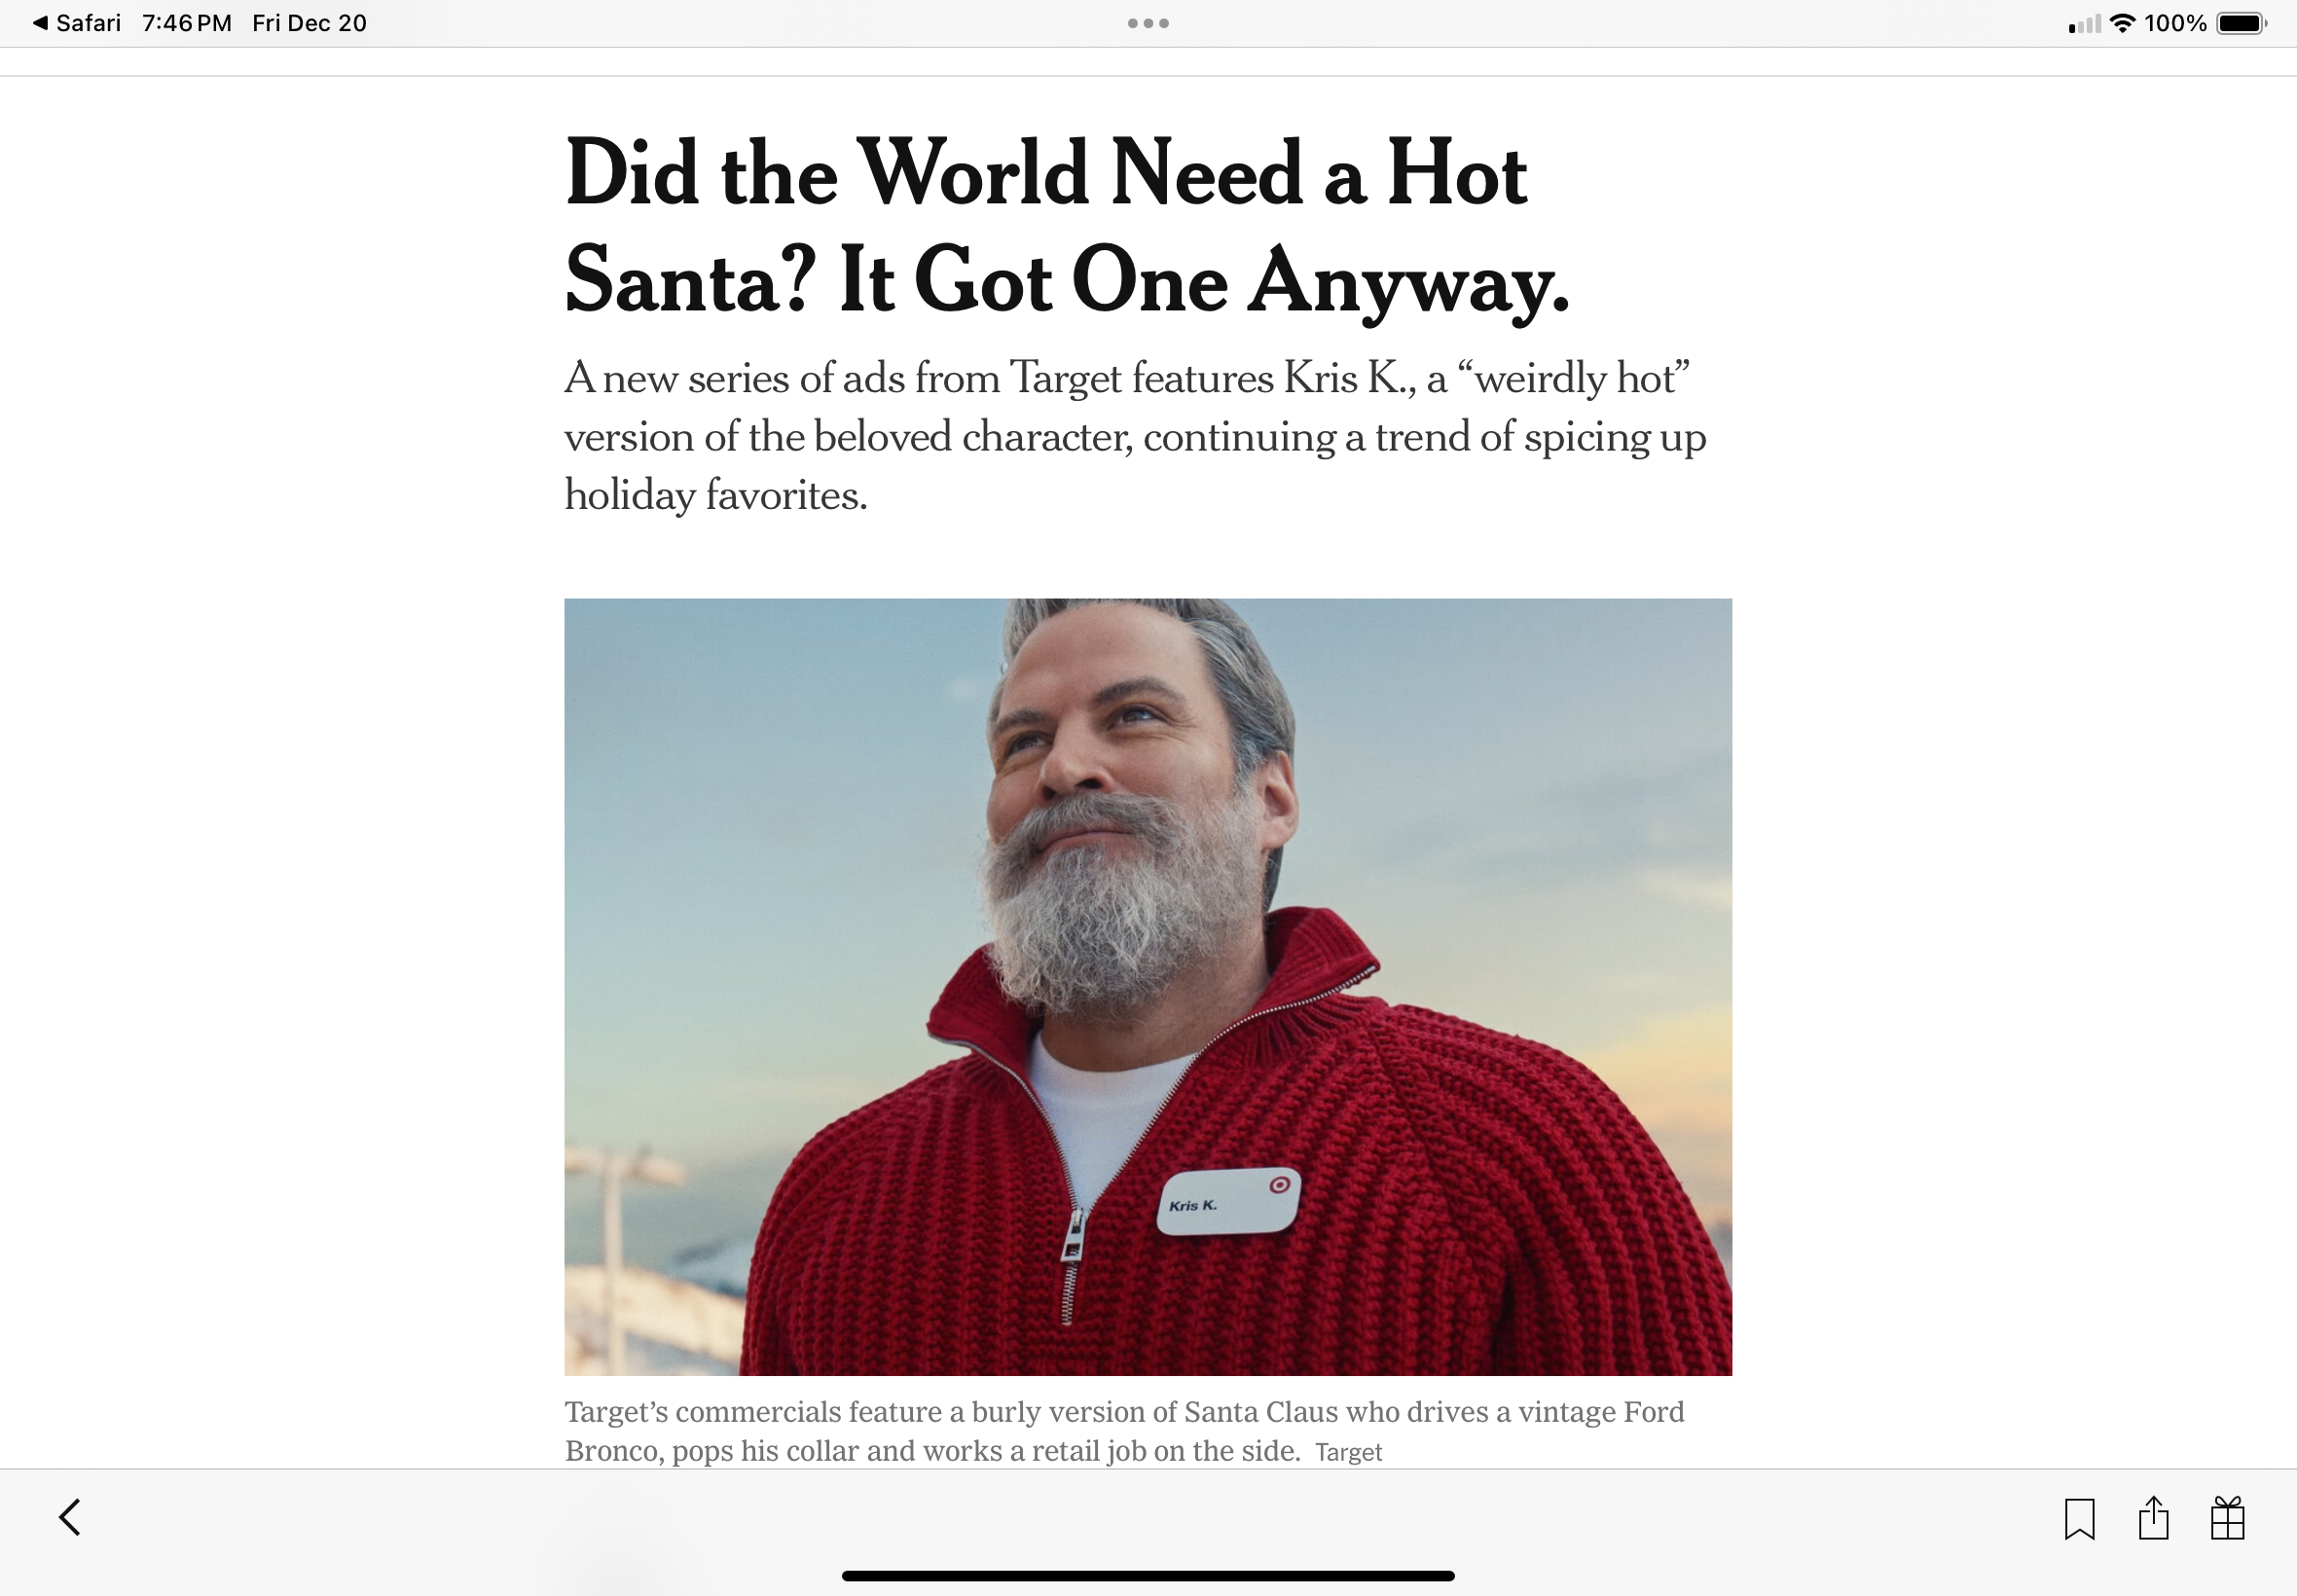Image resolution: width=2297 pixels, height=1596 pixels.
Task: Tap the Wi-Fi icon in the status bar
Action: point(2123,22)
